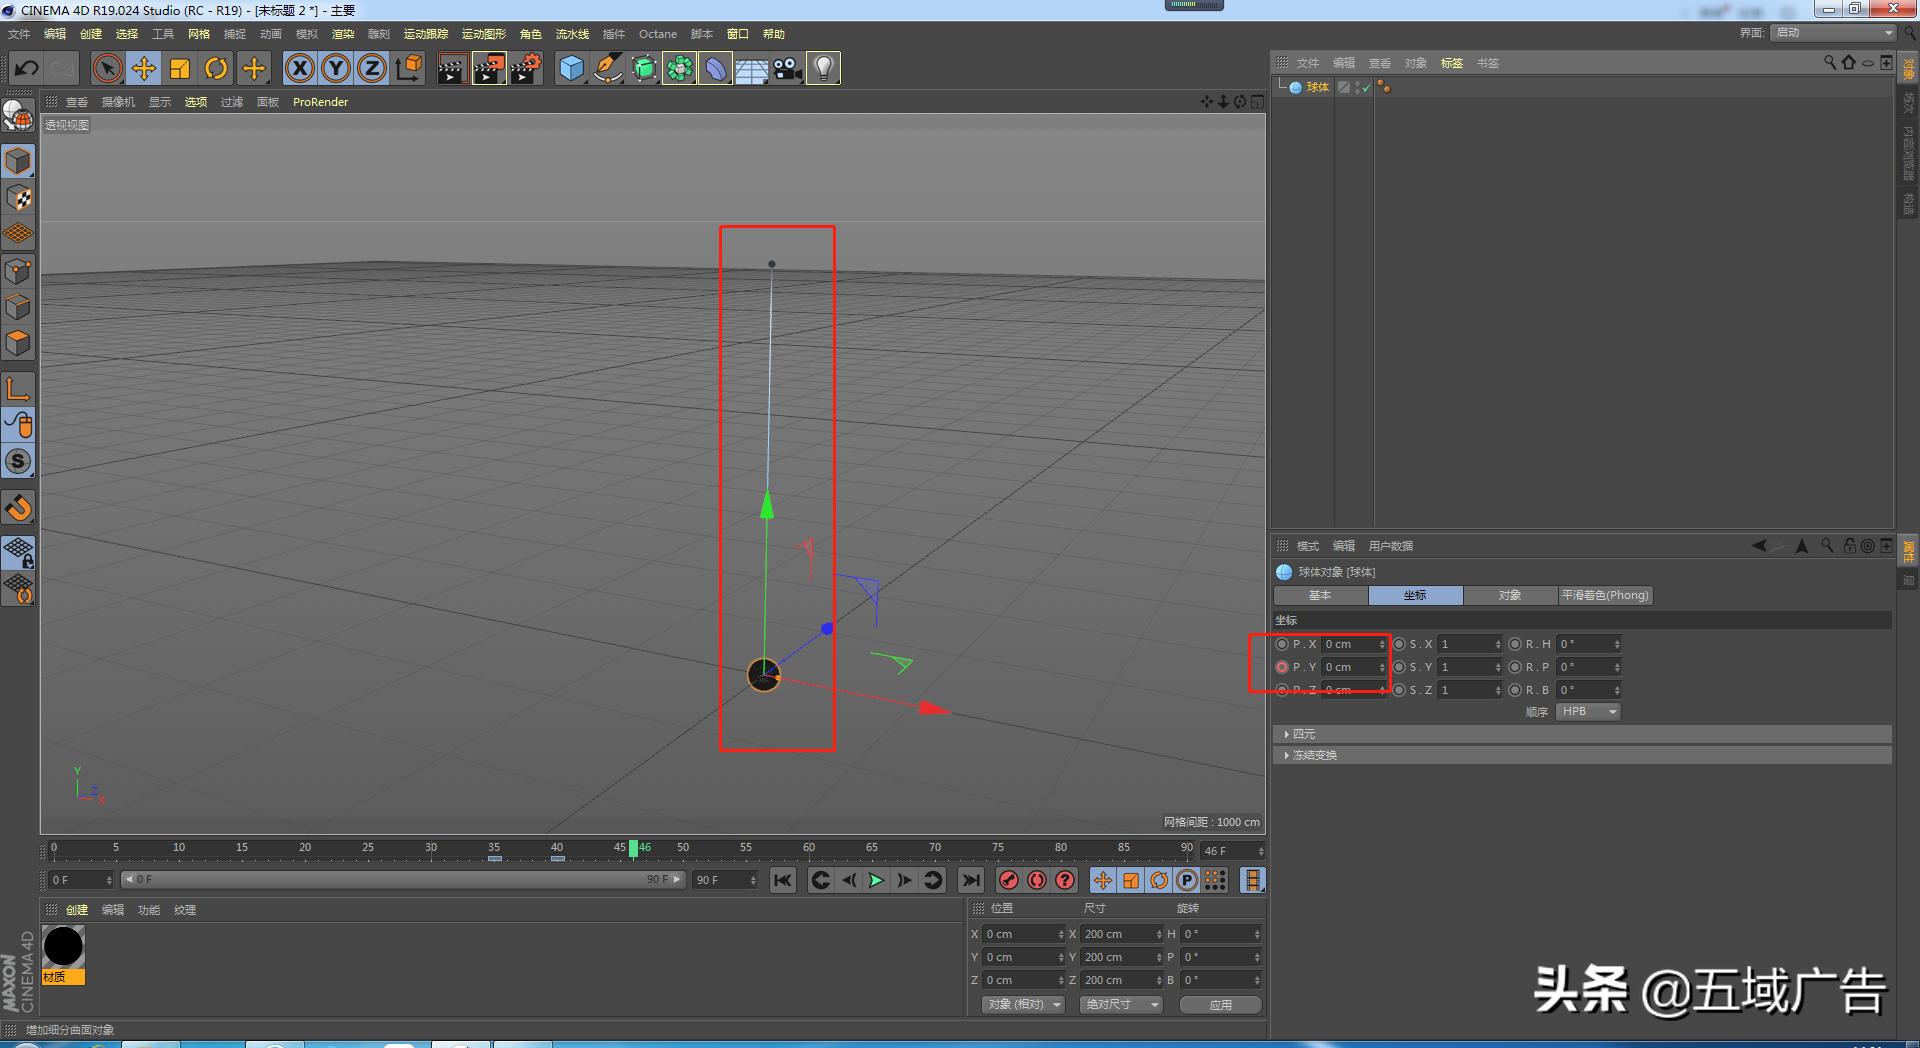Toggle the X axis lock
This screenshot has width=1920, height=1048.
click(x=300, y=69)
